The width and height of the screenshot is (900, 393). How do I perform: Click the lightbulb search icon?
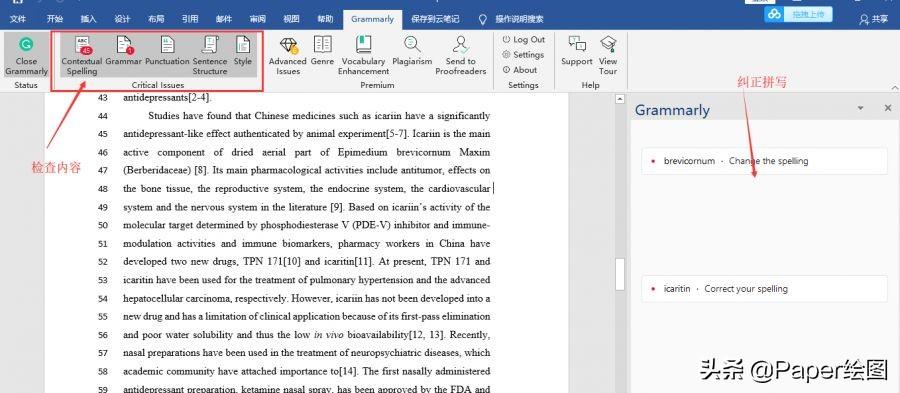(483, 19)
